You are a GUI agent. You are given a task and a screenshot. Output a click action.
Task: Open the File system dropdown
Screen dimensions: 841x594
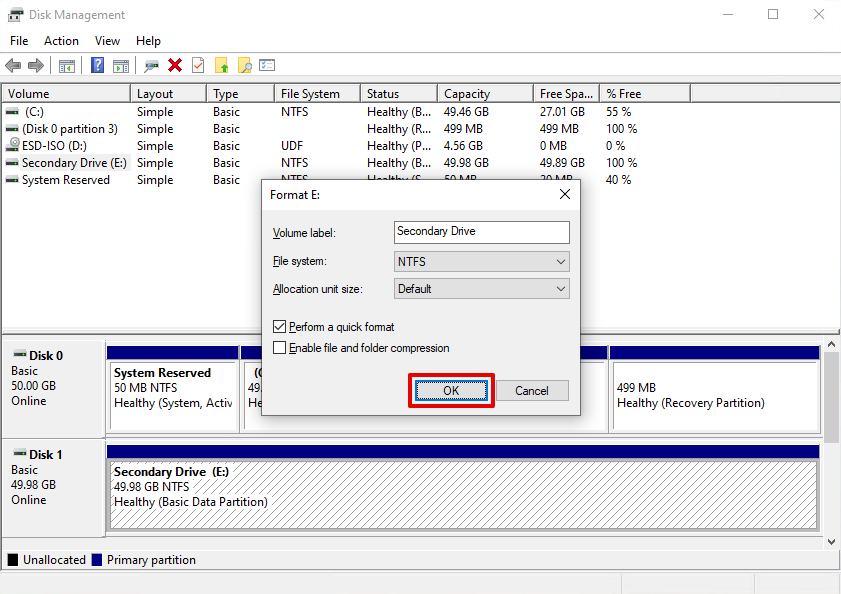(x=482, y=262)
